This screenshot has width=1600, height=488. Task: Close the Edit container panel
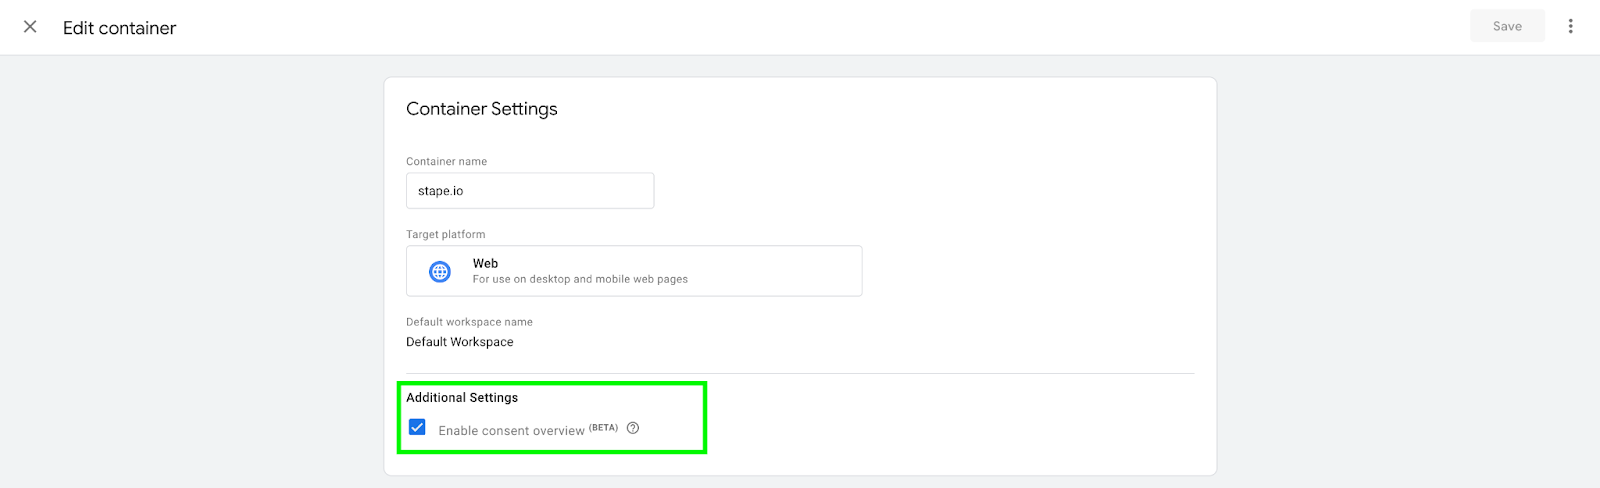click(30, 27)
